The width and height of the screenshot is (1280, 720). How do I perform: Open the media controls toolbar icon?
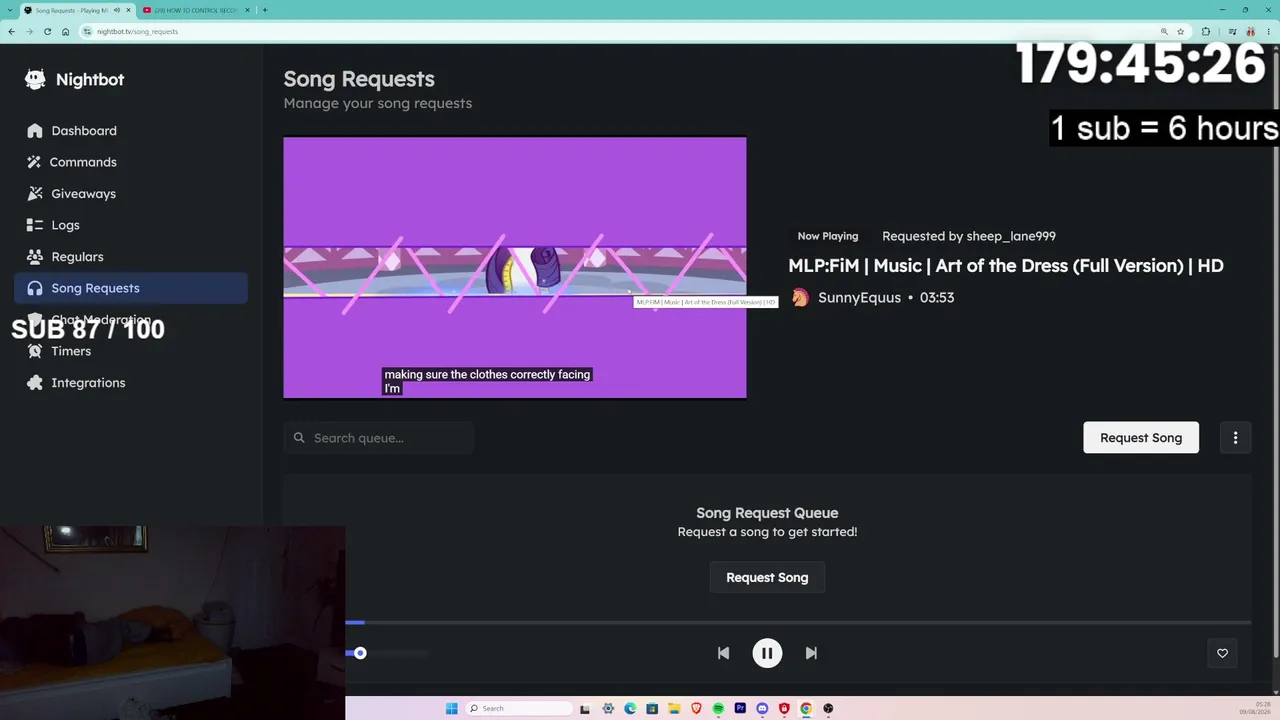coord(1231,31)
